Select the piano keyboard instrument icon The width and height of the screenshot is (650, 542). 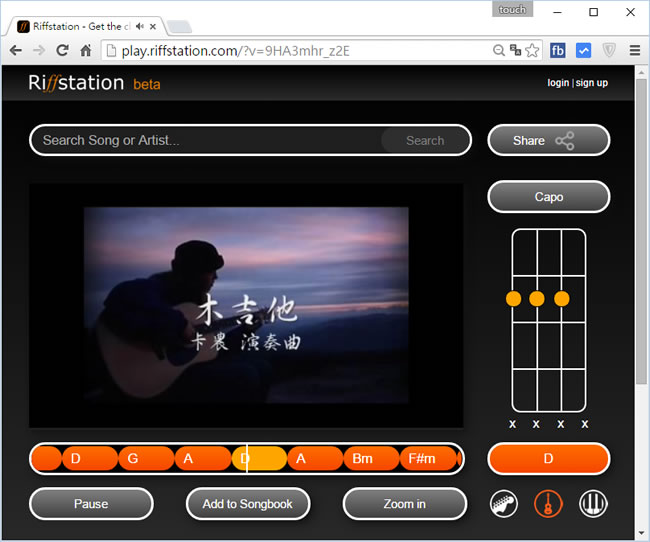[x=593, y=504]
